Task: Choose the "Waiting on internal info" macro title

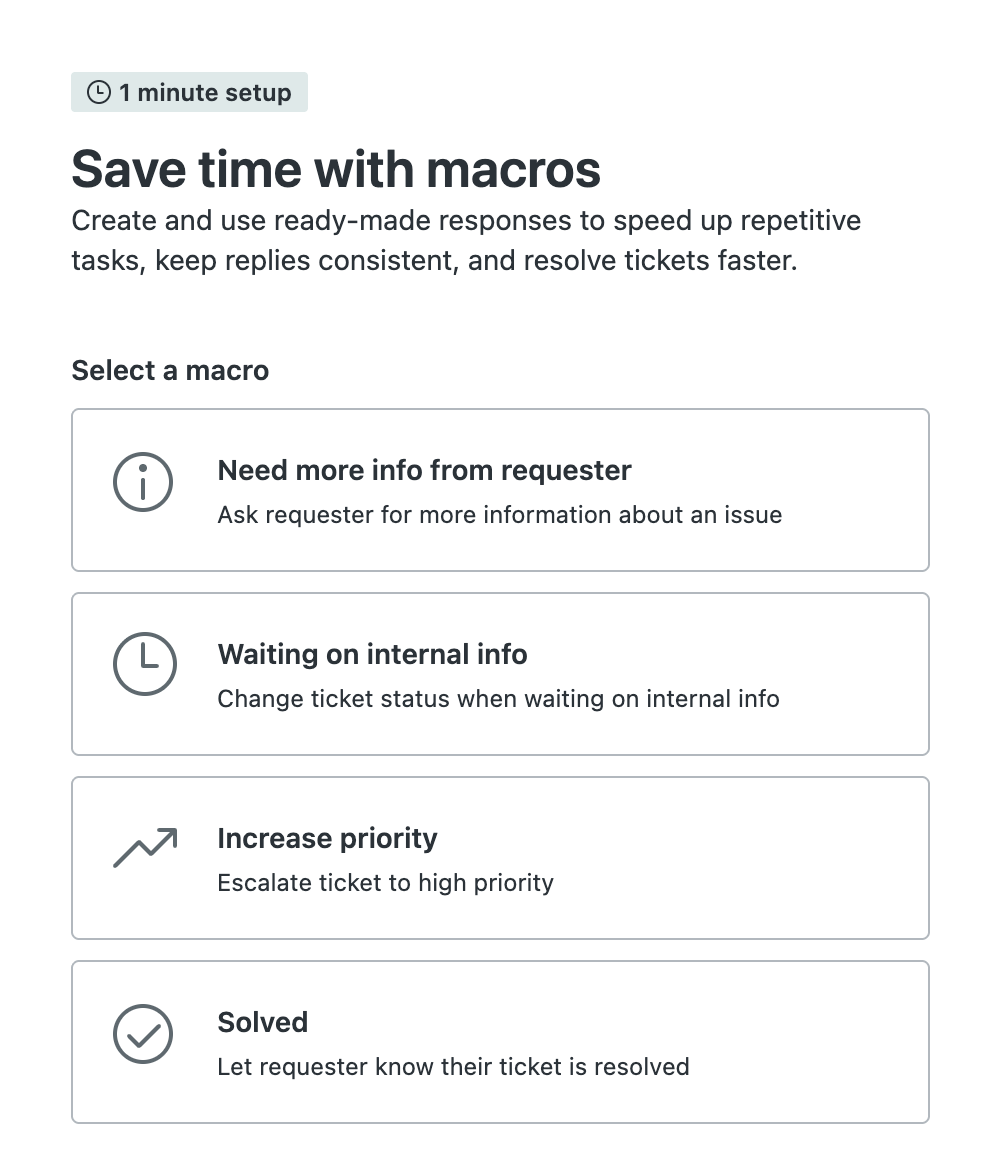Action: tap(372, 654)
